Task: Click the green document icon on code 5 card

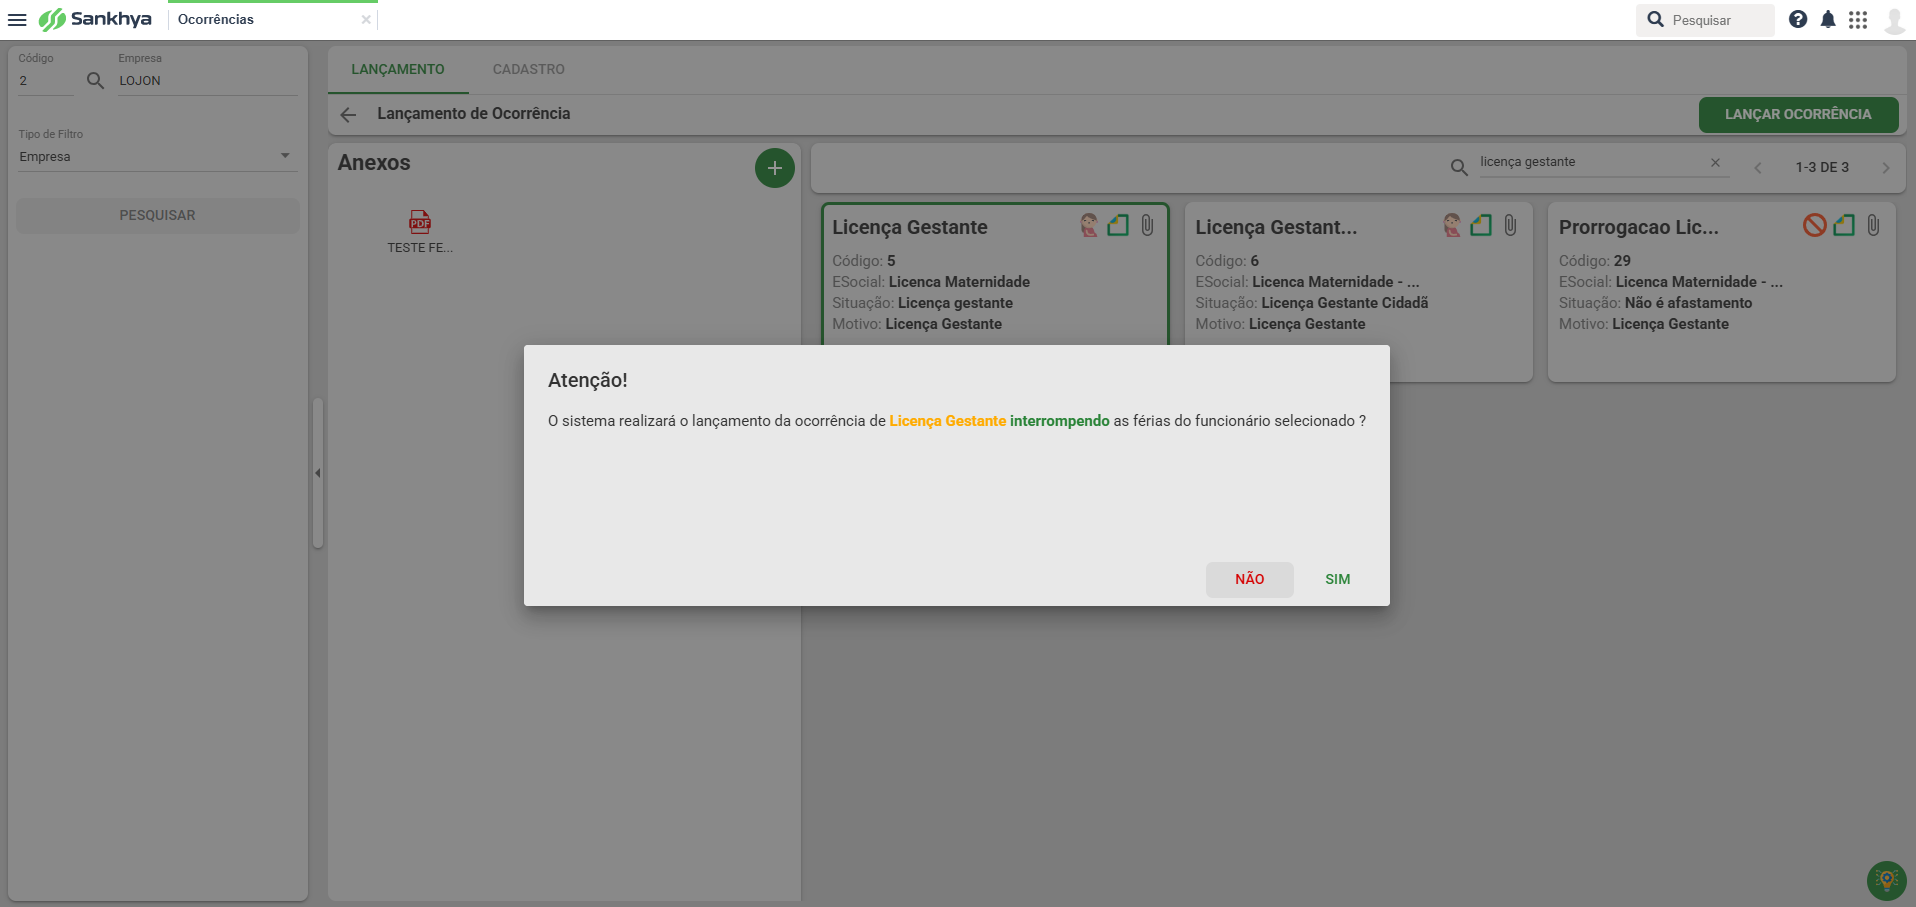Action: [x=1118, y=225]
